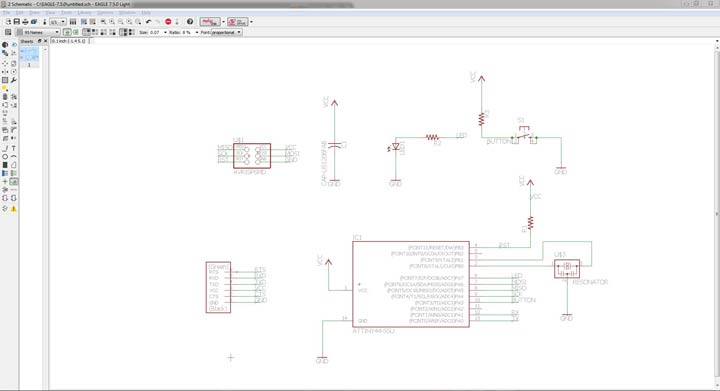Run the ERC check tool

pos(5,209)
